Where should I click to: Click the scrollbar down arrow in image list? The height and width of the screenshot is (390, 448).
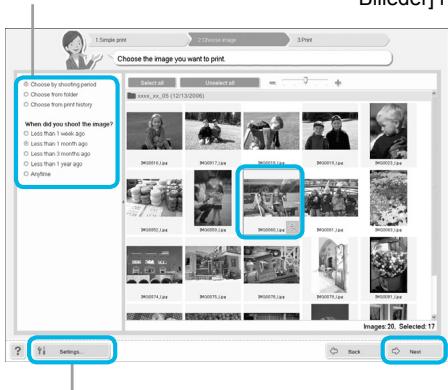click(x=434, y=317)
